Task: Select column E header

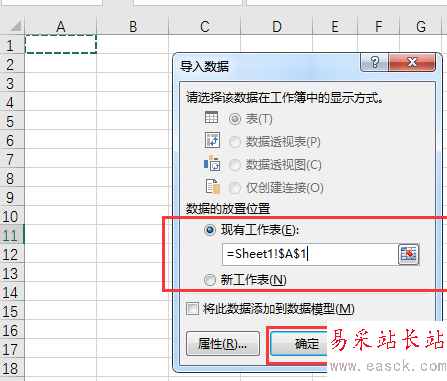Action: [x=335, y=26]
